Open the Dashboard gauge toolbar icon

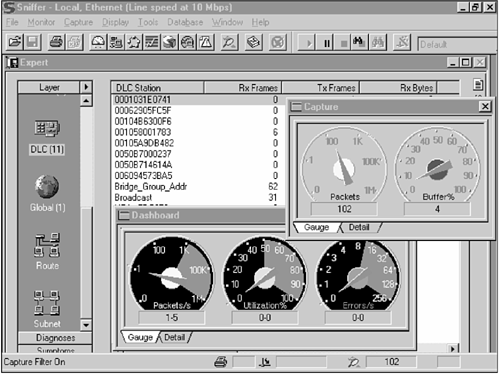pyautogui.click(x=98, y=42)
